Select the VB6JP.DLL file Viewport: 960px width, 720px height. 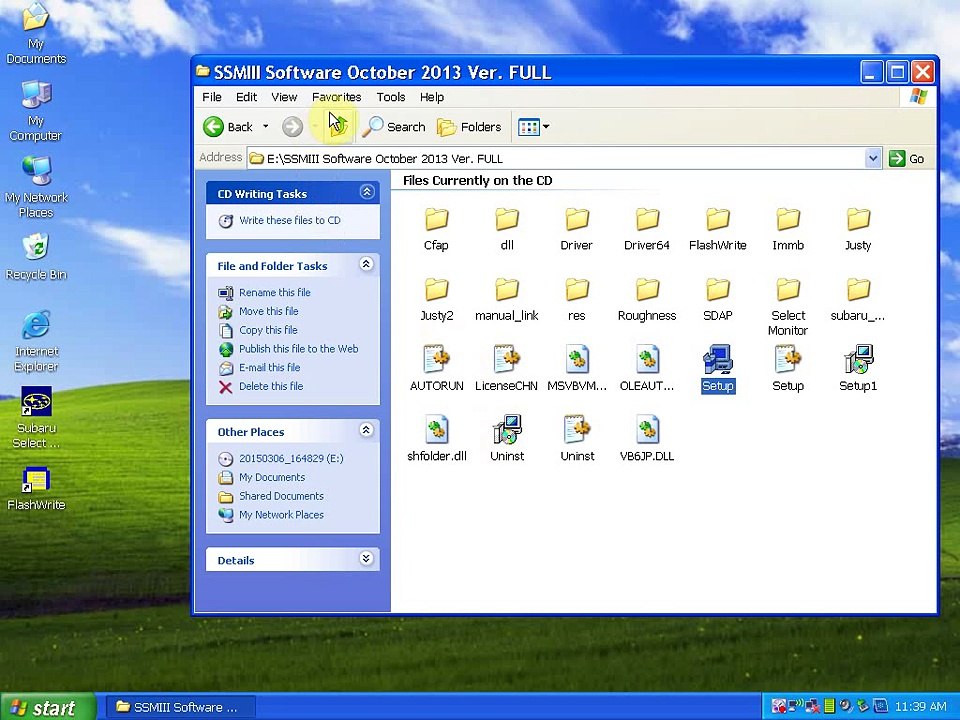click(647, 431)
